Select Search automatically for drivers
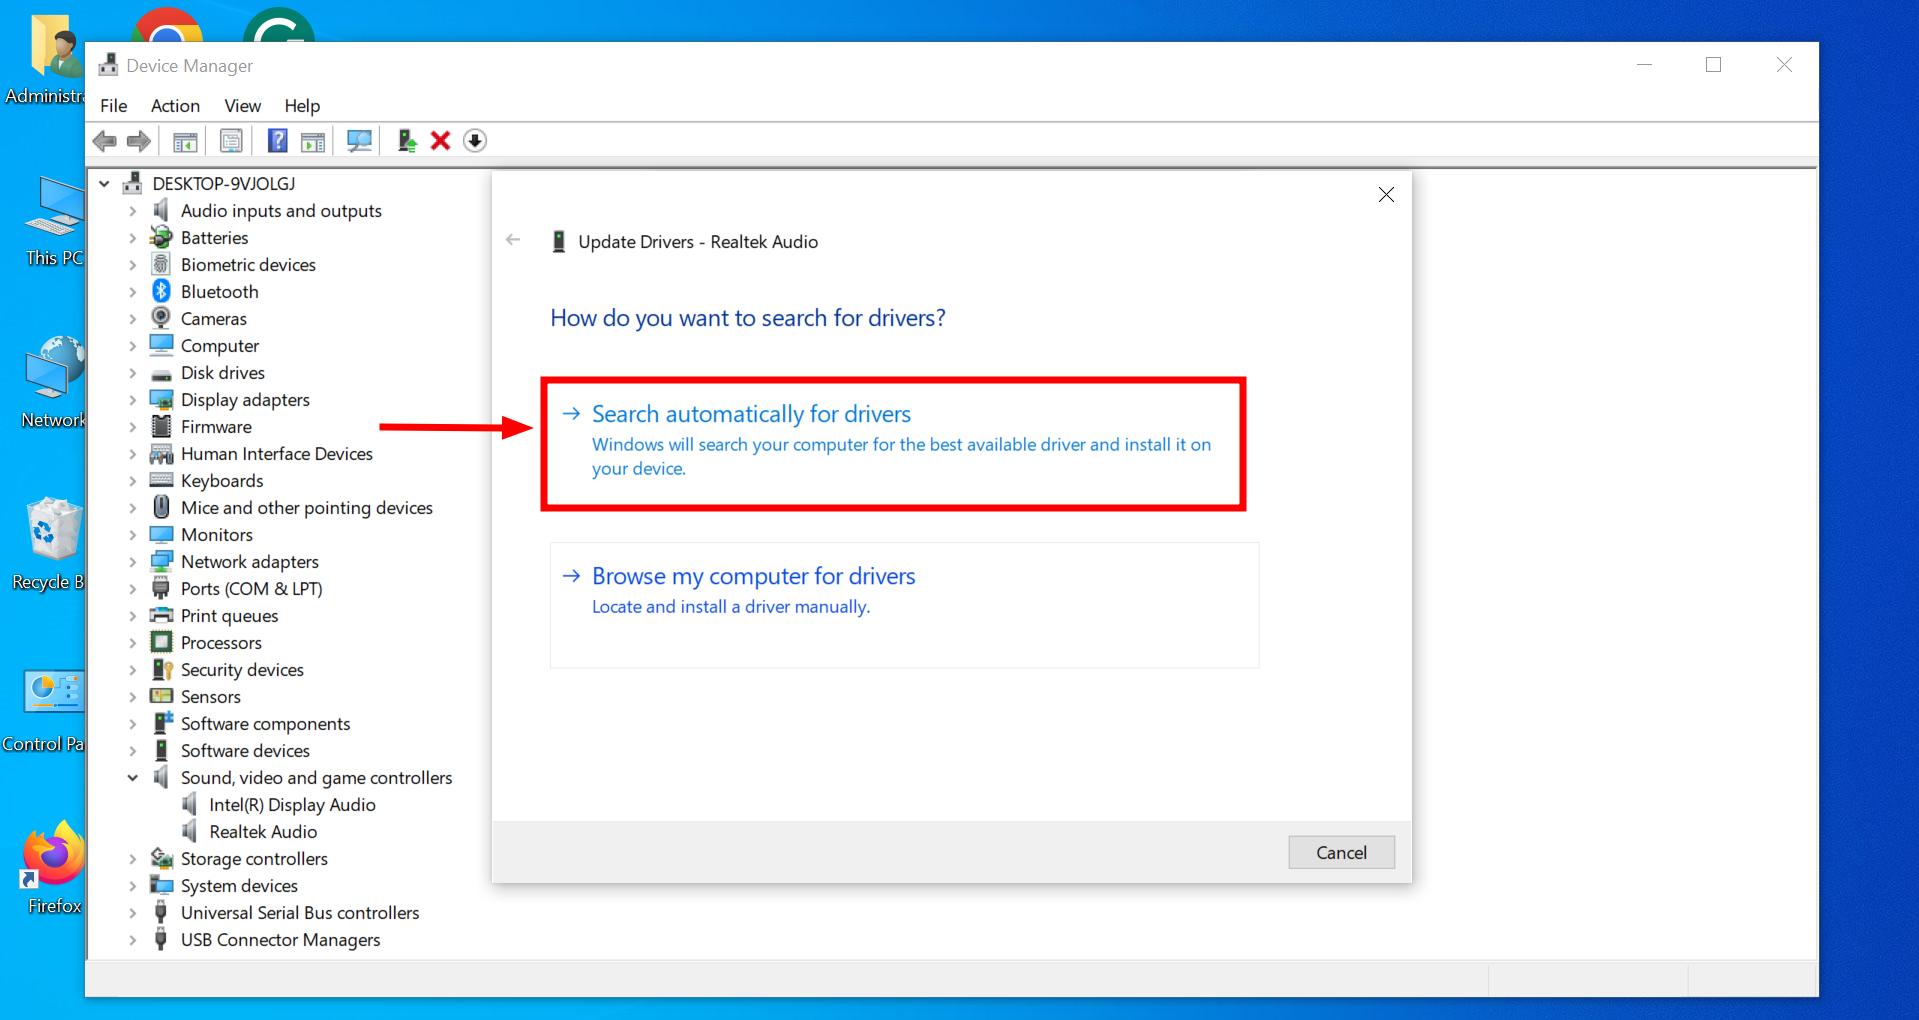 [751, 413]
